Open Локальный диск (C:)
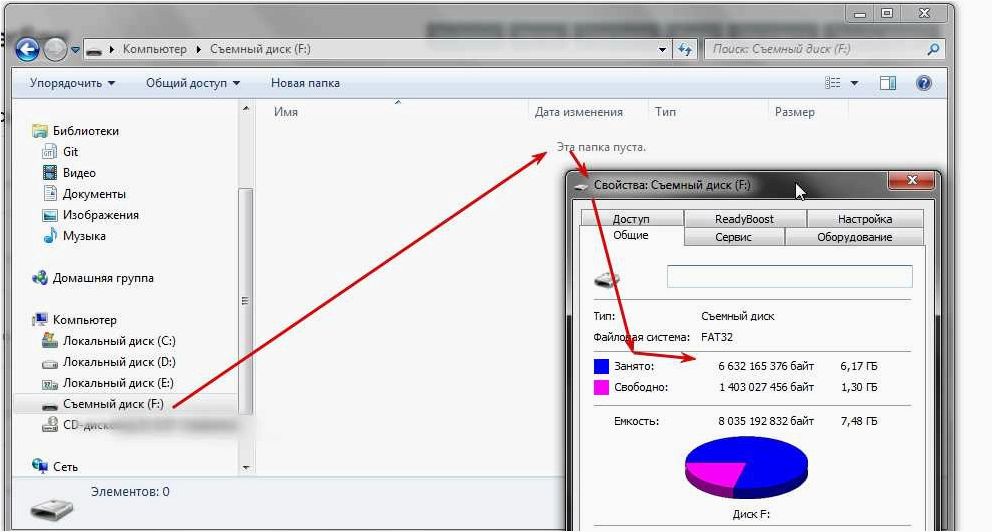The height and width of the screenshot is (532, 992). pyautogui.click(x=119, y=341)
